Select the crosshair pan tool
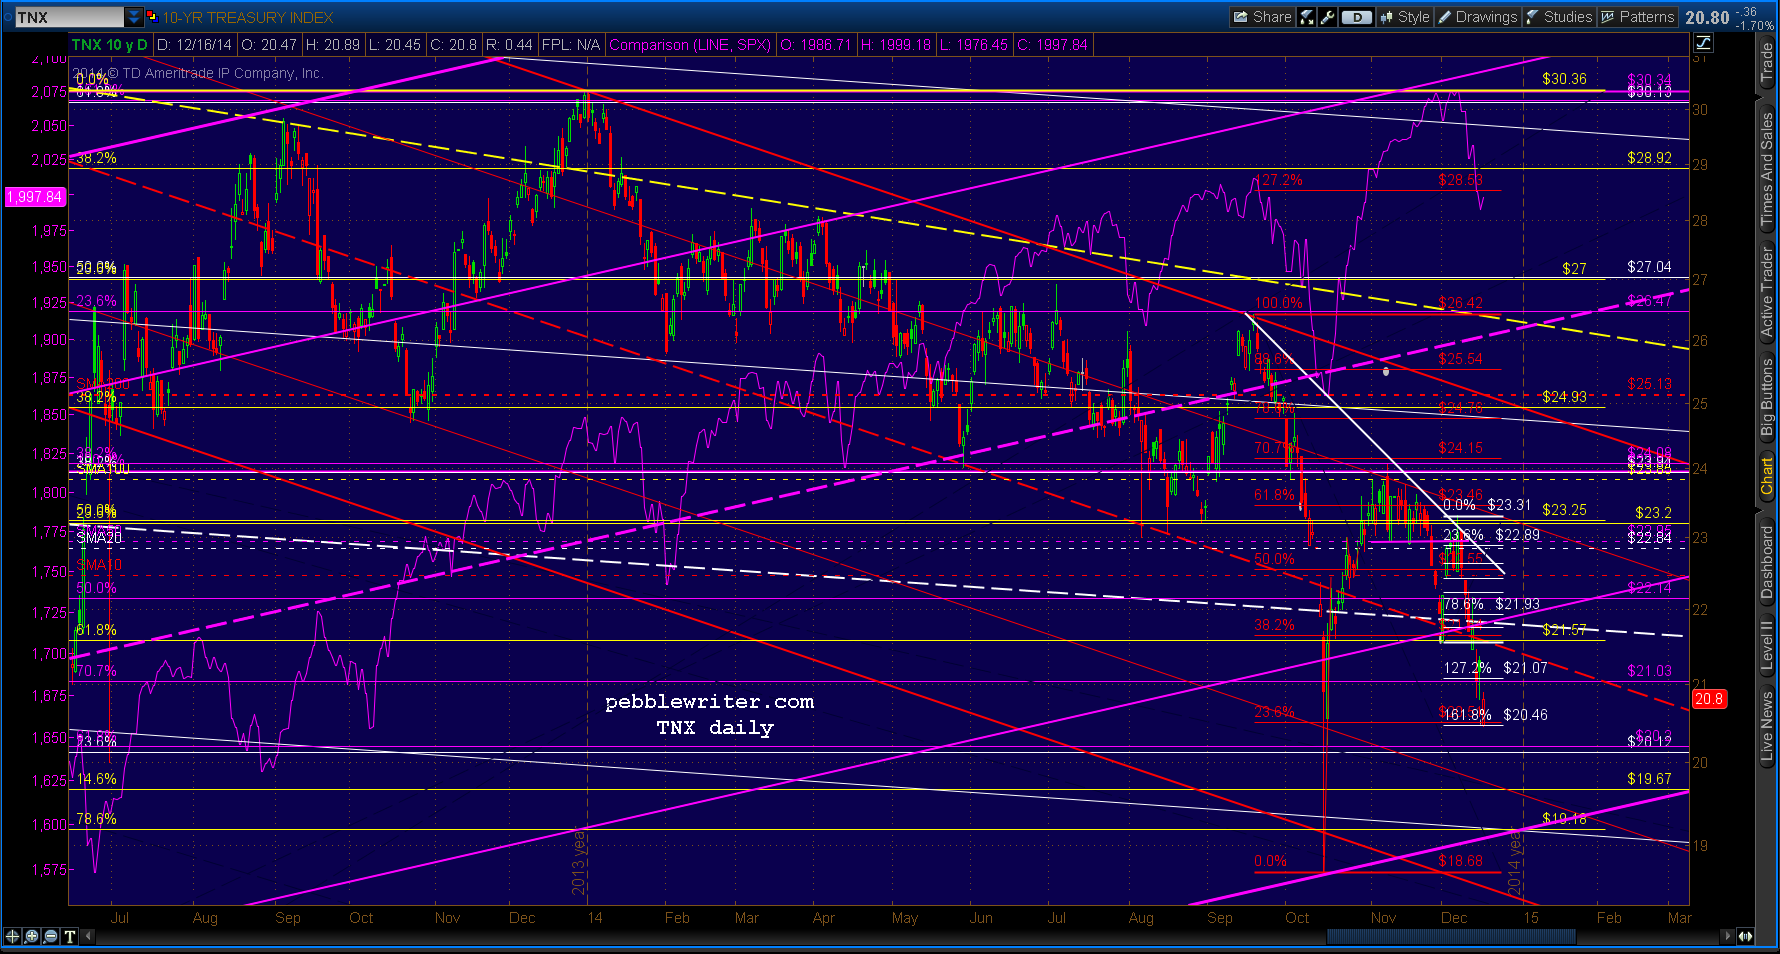The width and height of the screenshot is (1780, 954). point(12,936)
